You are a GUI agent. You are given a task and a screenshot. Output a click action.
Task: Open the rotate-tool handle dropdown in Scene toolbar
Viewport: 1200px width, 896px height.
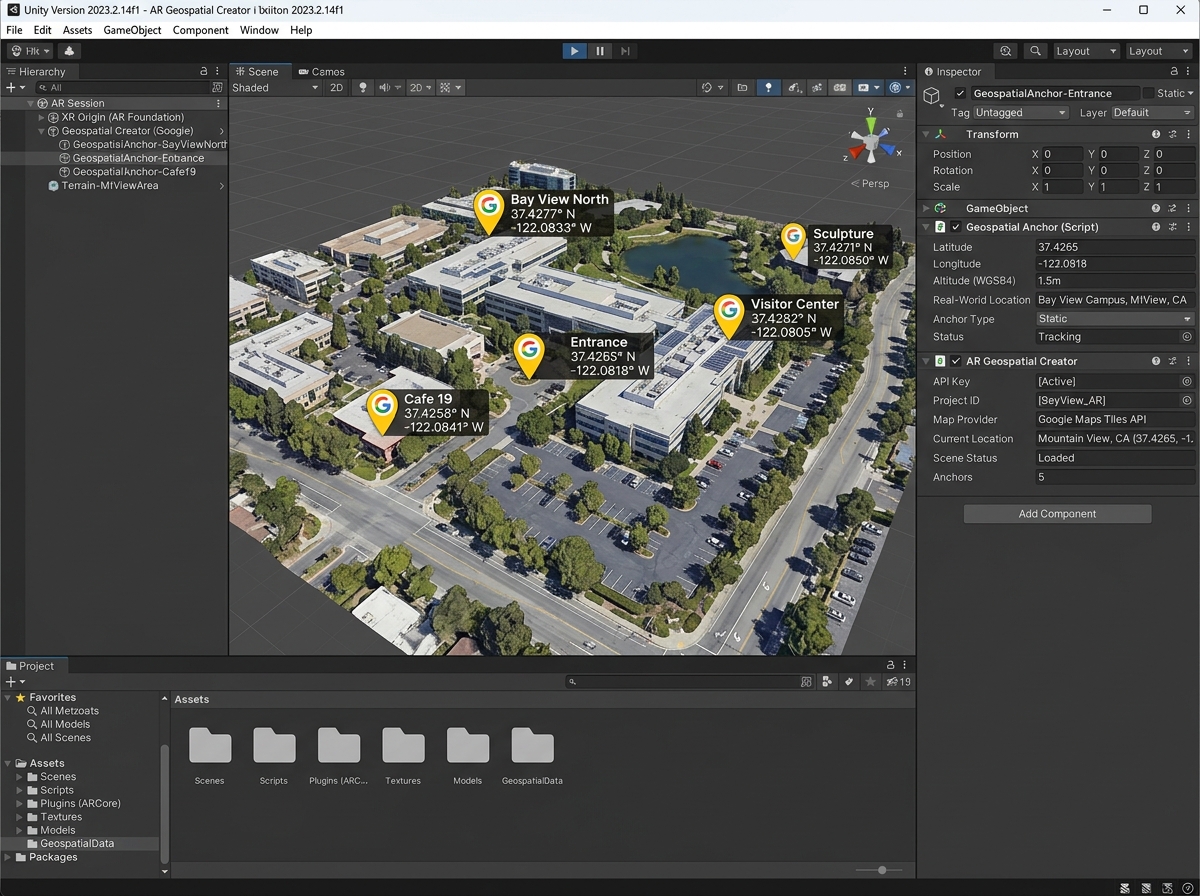(712, 88)
